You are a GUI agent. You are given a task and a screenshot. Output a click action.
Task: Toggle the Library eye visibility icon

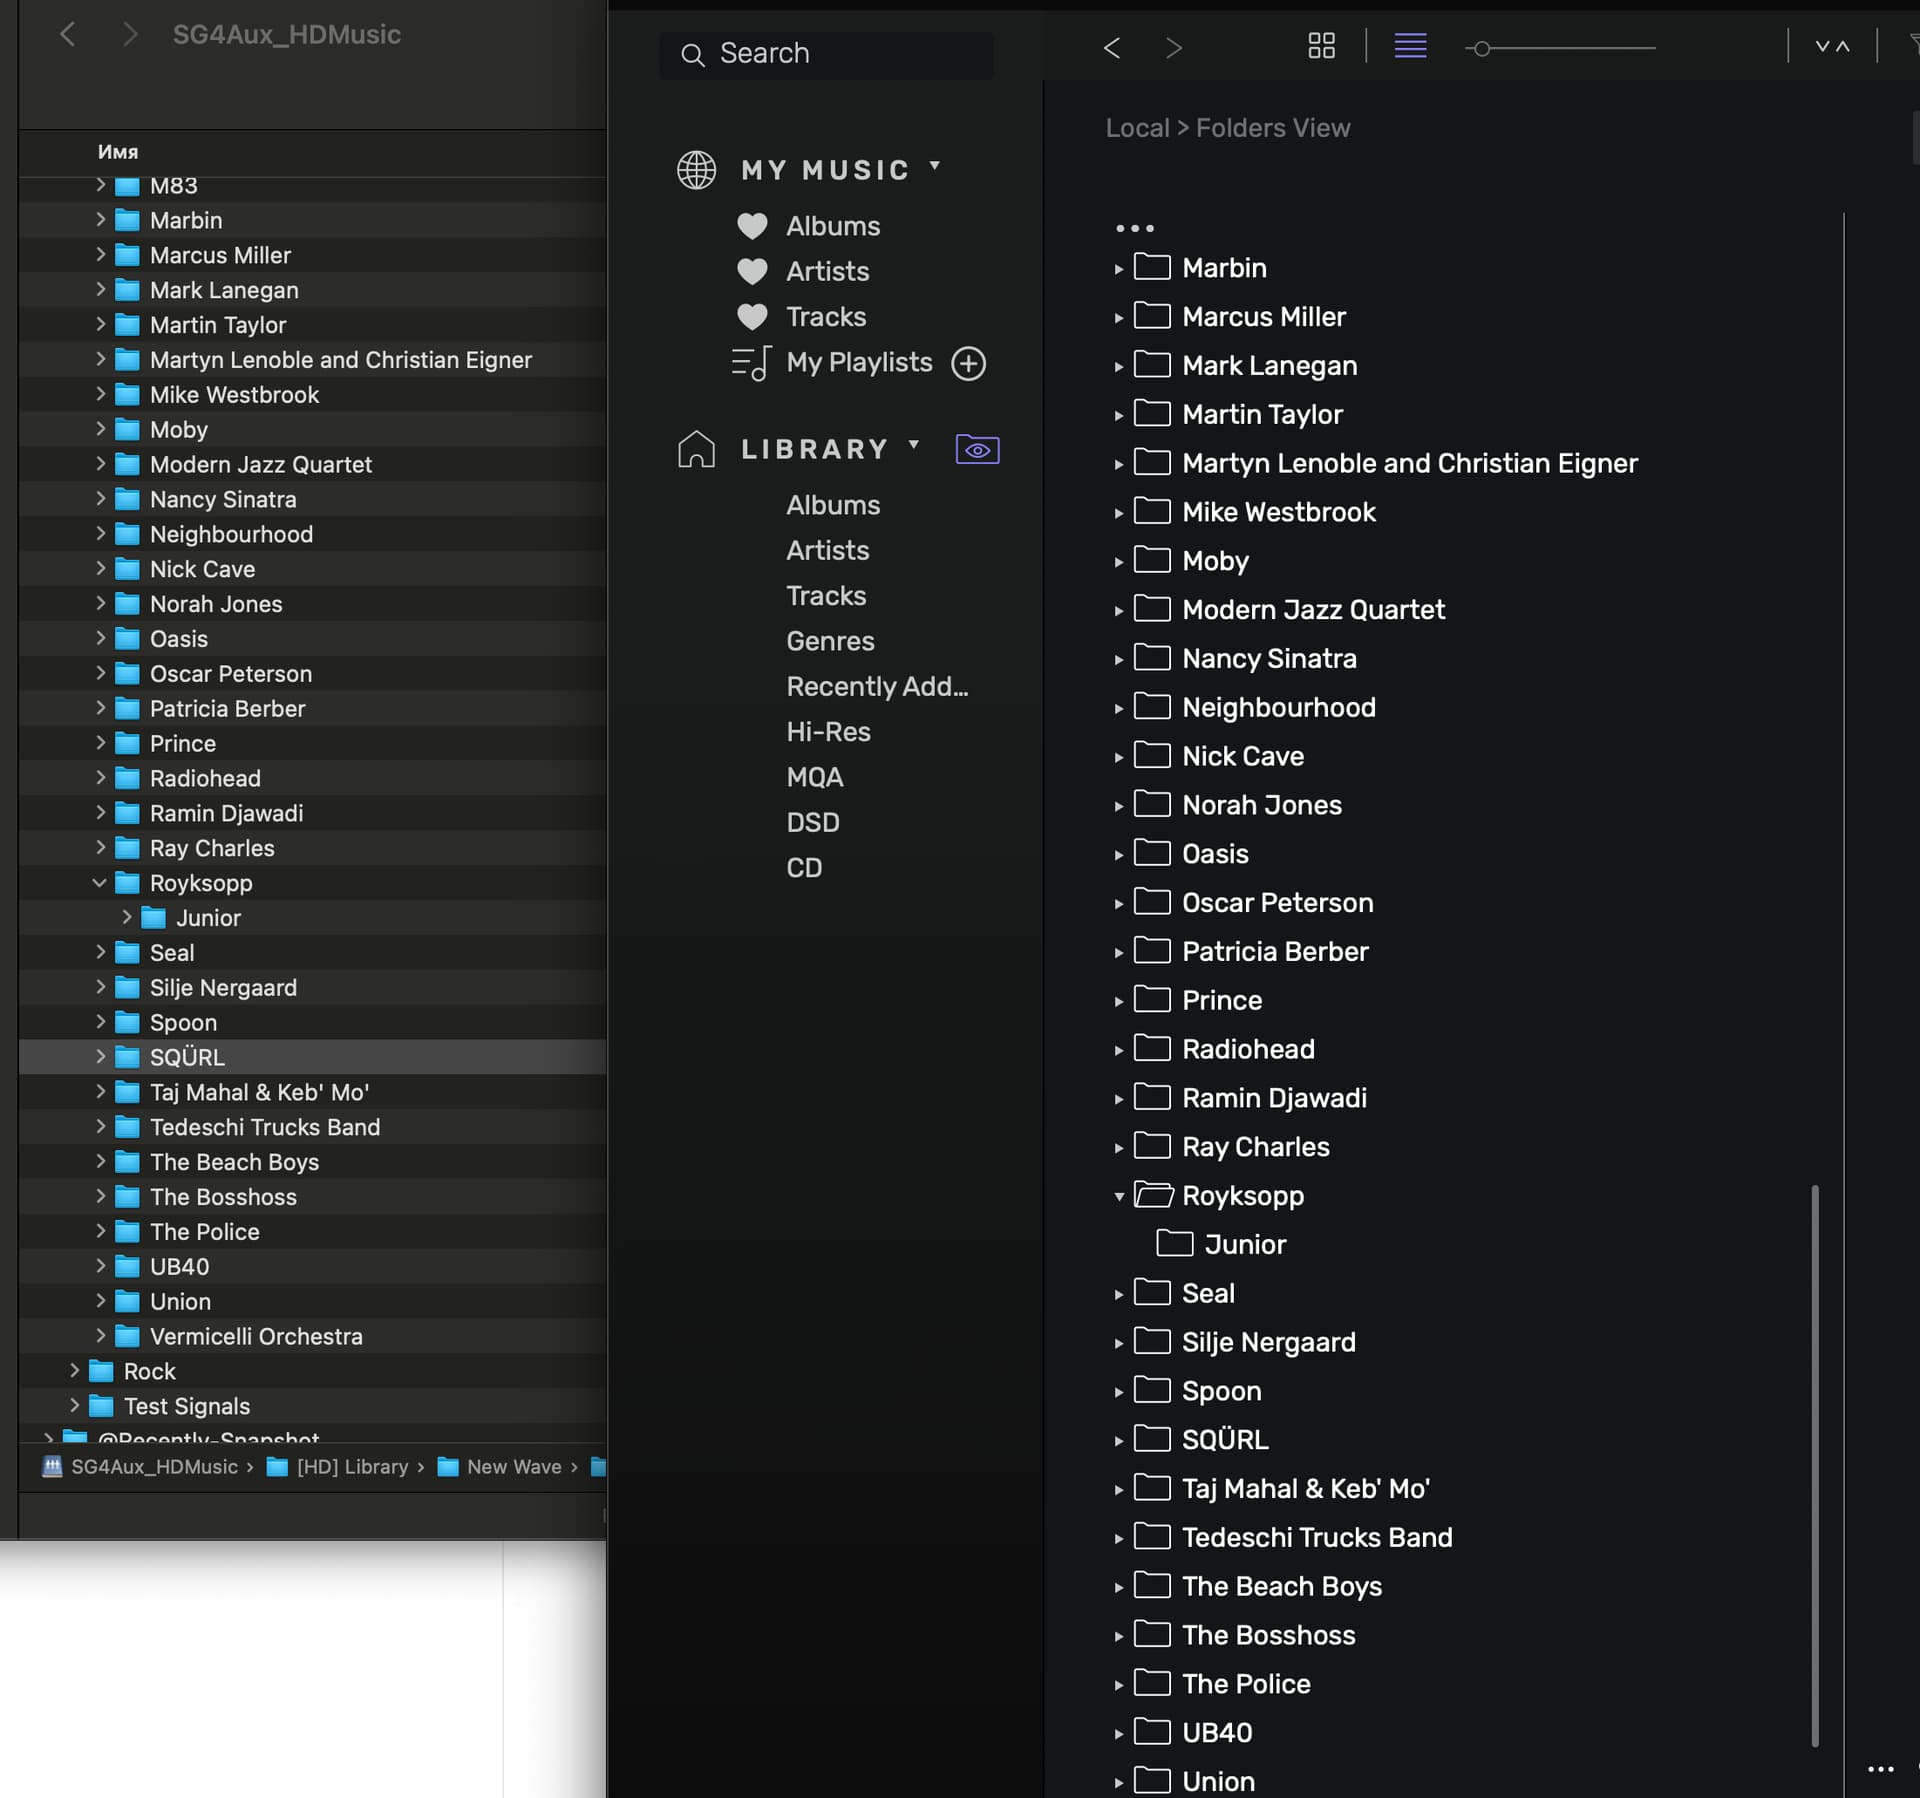click(977, 450)
